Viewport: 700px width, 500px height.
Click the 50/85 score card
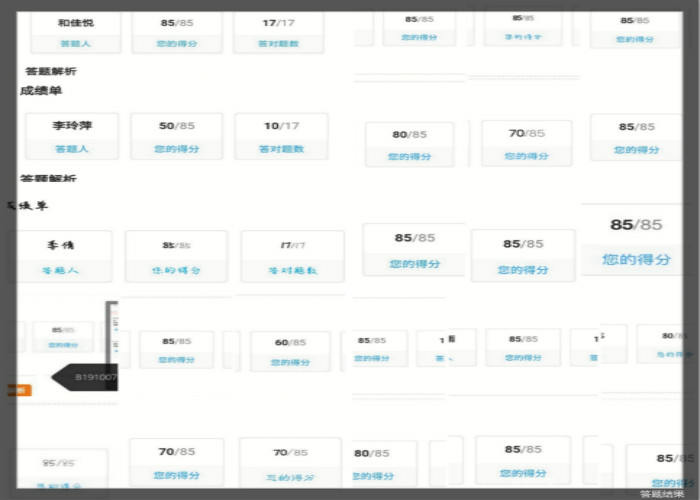point(177,136)
